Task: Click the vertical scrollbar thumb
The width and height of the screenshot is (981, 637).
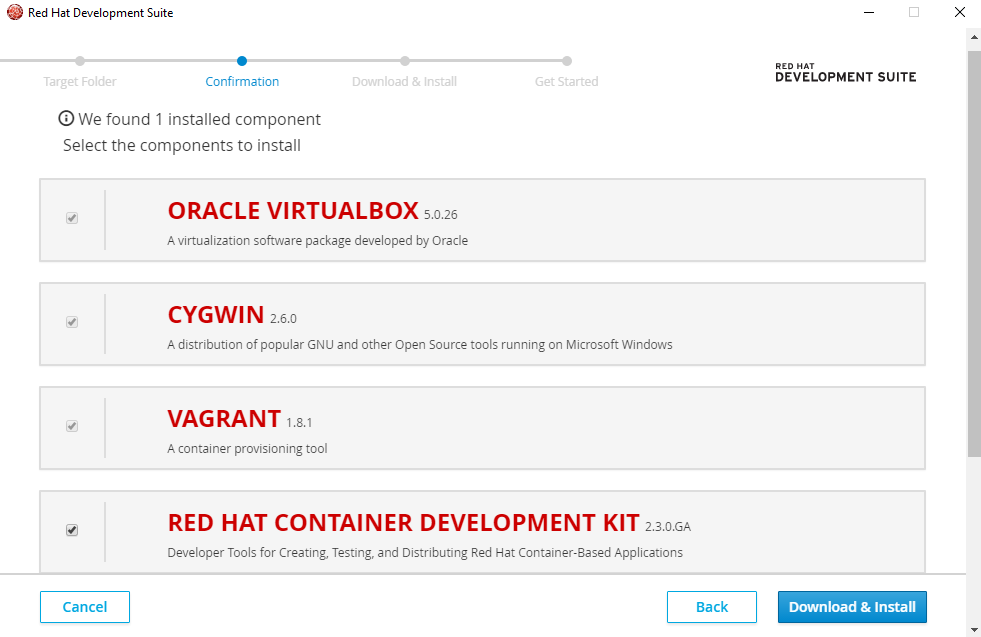Action: pos(974,253)
